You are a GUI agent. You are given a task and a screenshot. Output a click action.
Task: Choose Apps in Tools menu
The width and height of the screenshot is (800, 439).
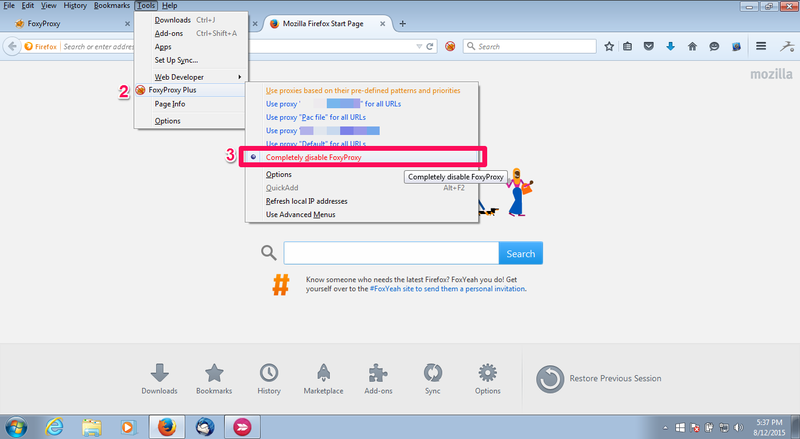point(191,46)
